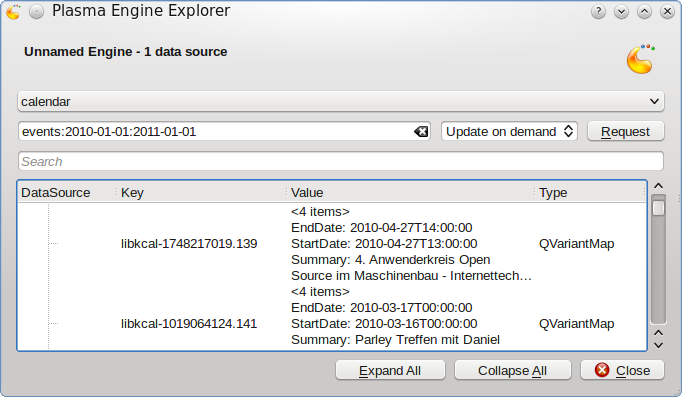Click the clear-text icon in the source field
This screenshot has height=397, width=682.
(x=421, y=131)
